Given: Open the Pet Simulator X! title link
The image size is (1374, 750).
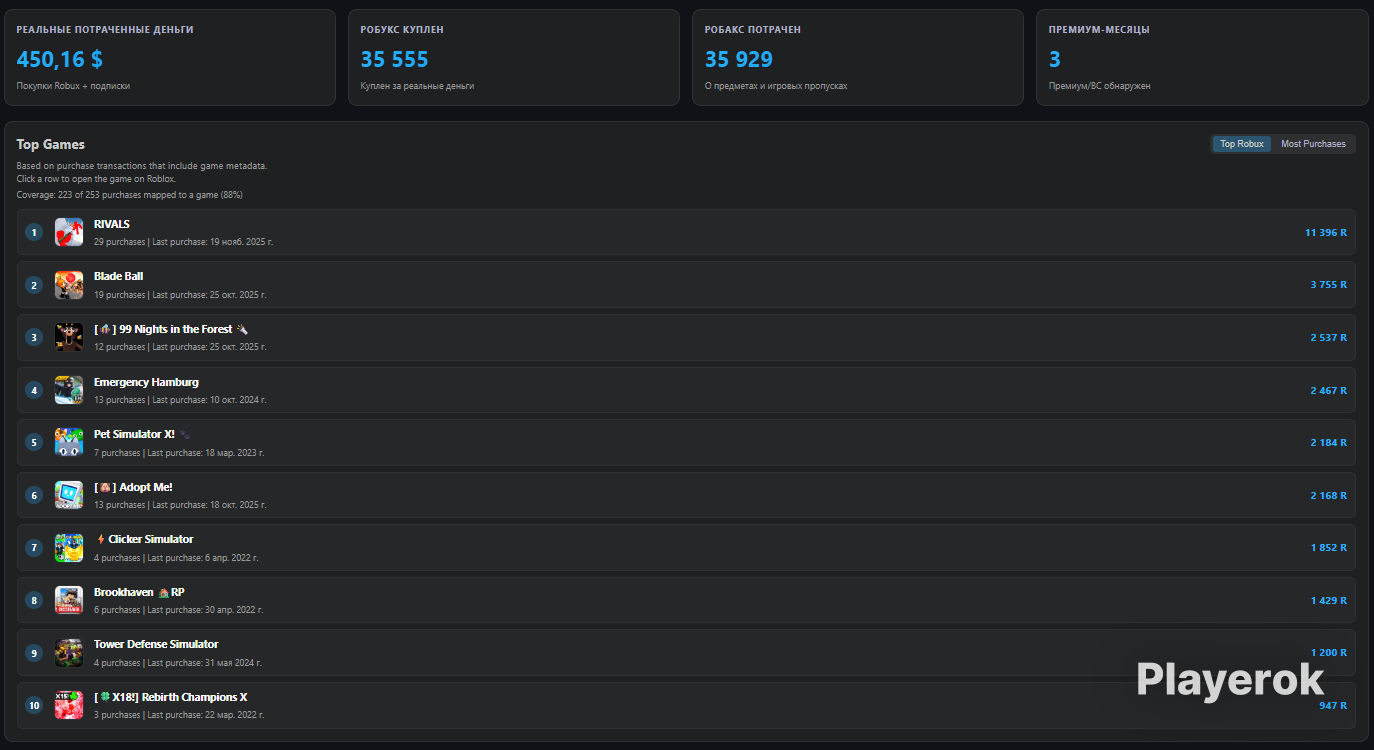Looking at the screenshot, I should click(x=141, y=434).
